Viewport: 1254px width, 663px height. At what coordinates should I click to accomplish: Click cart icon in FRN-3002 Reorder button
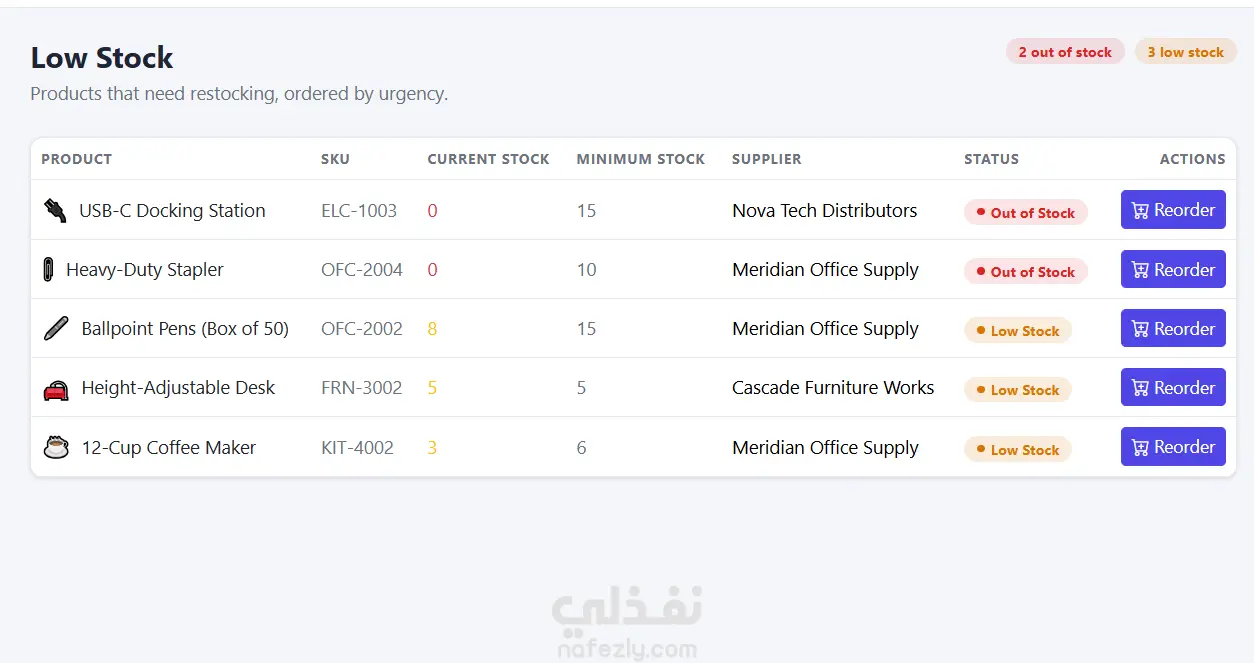1140,388
